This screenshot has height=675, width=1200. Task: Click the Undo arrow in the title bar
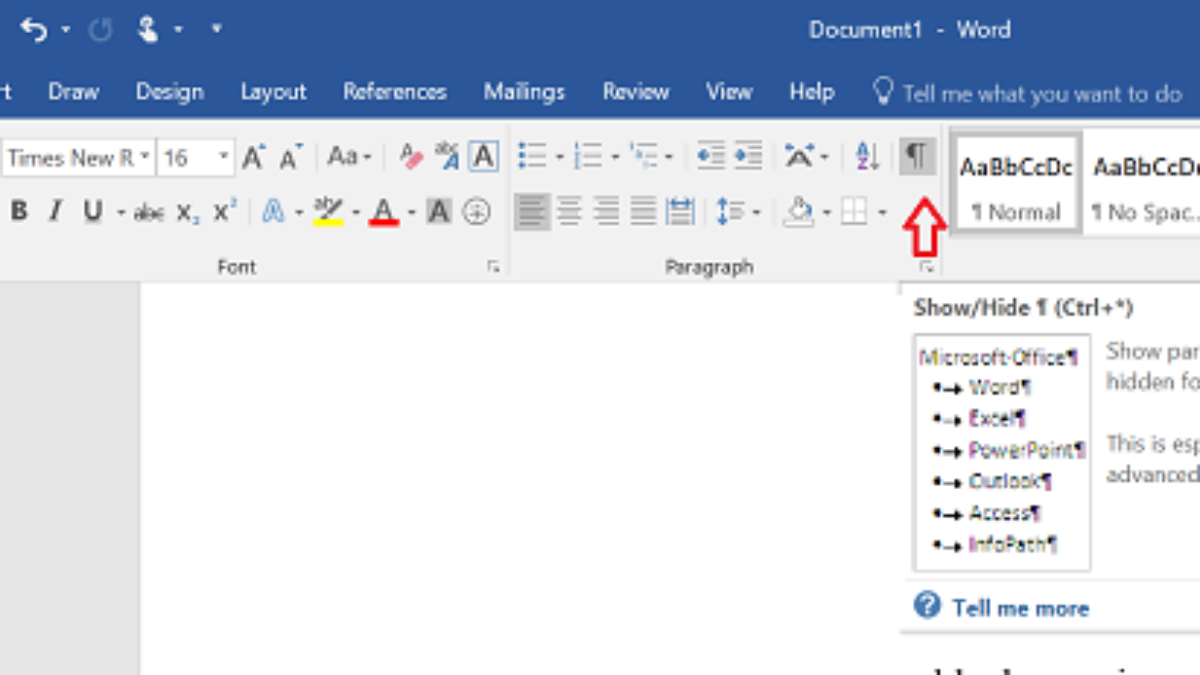34,30
